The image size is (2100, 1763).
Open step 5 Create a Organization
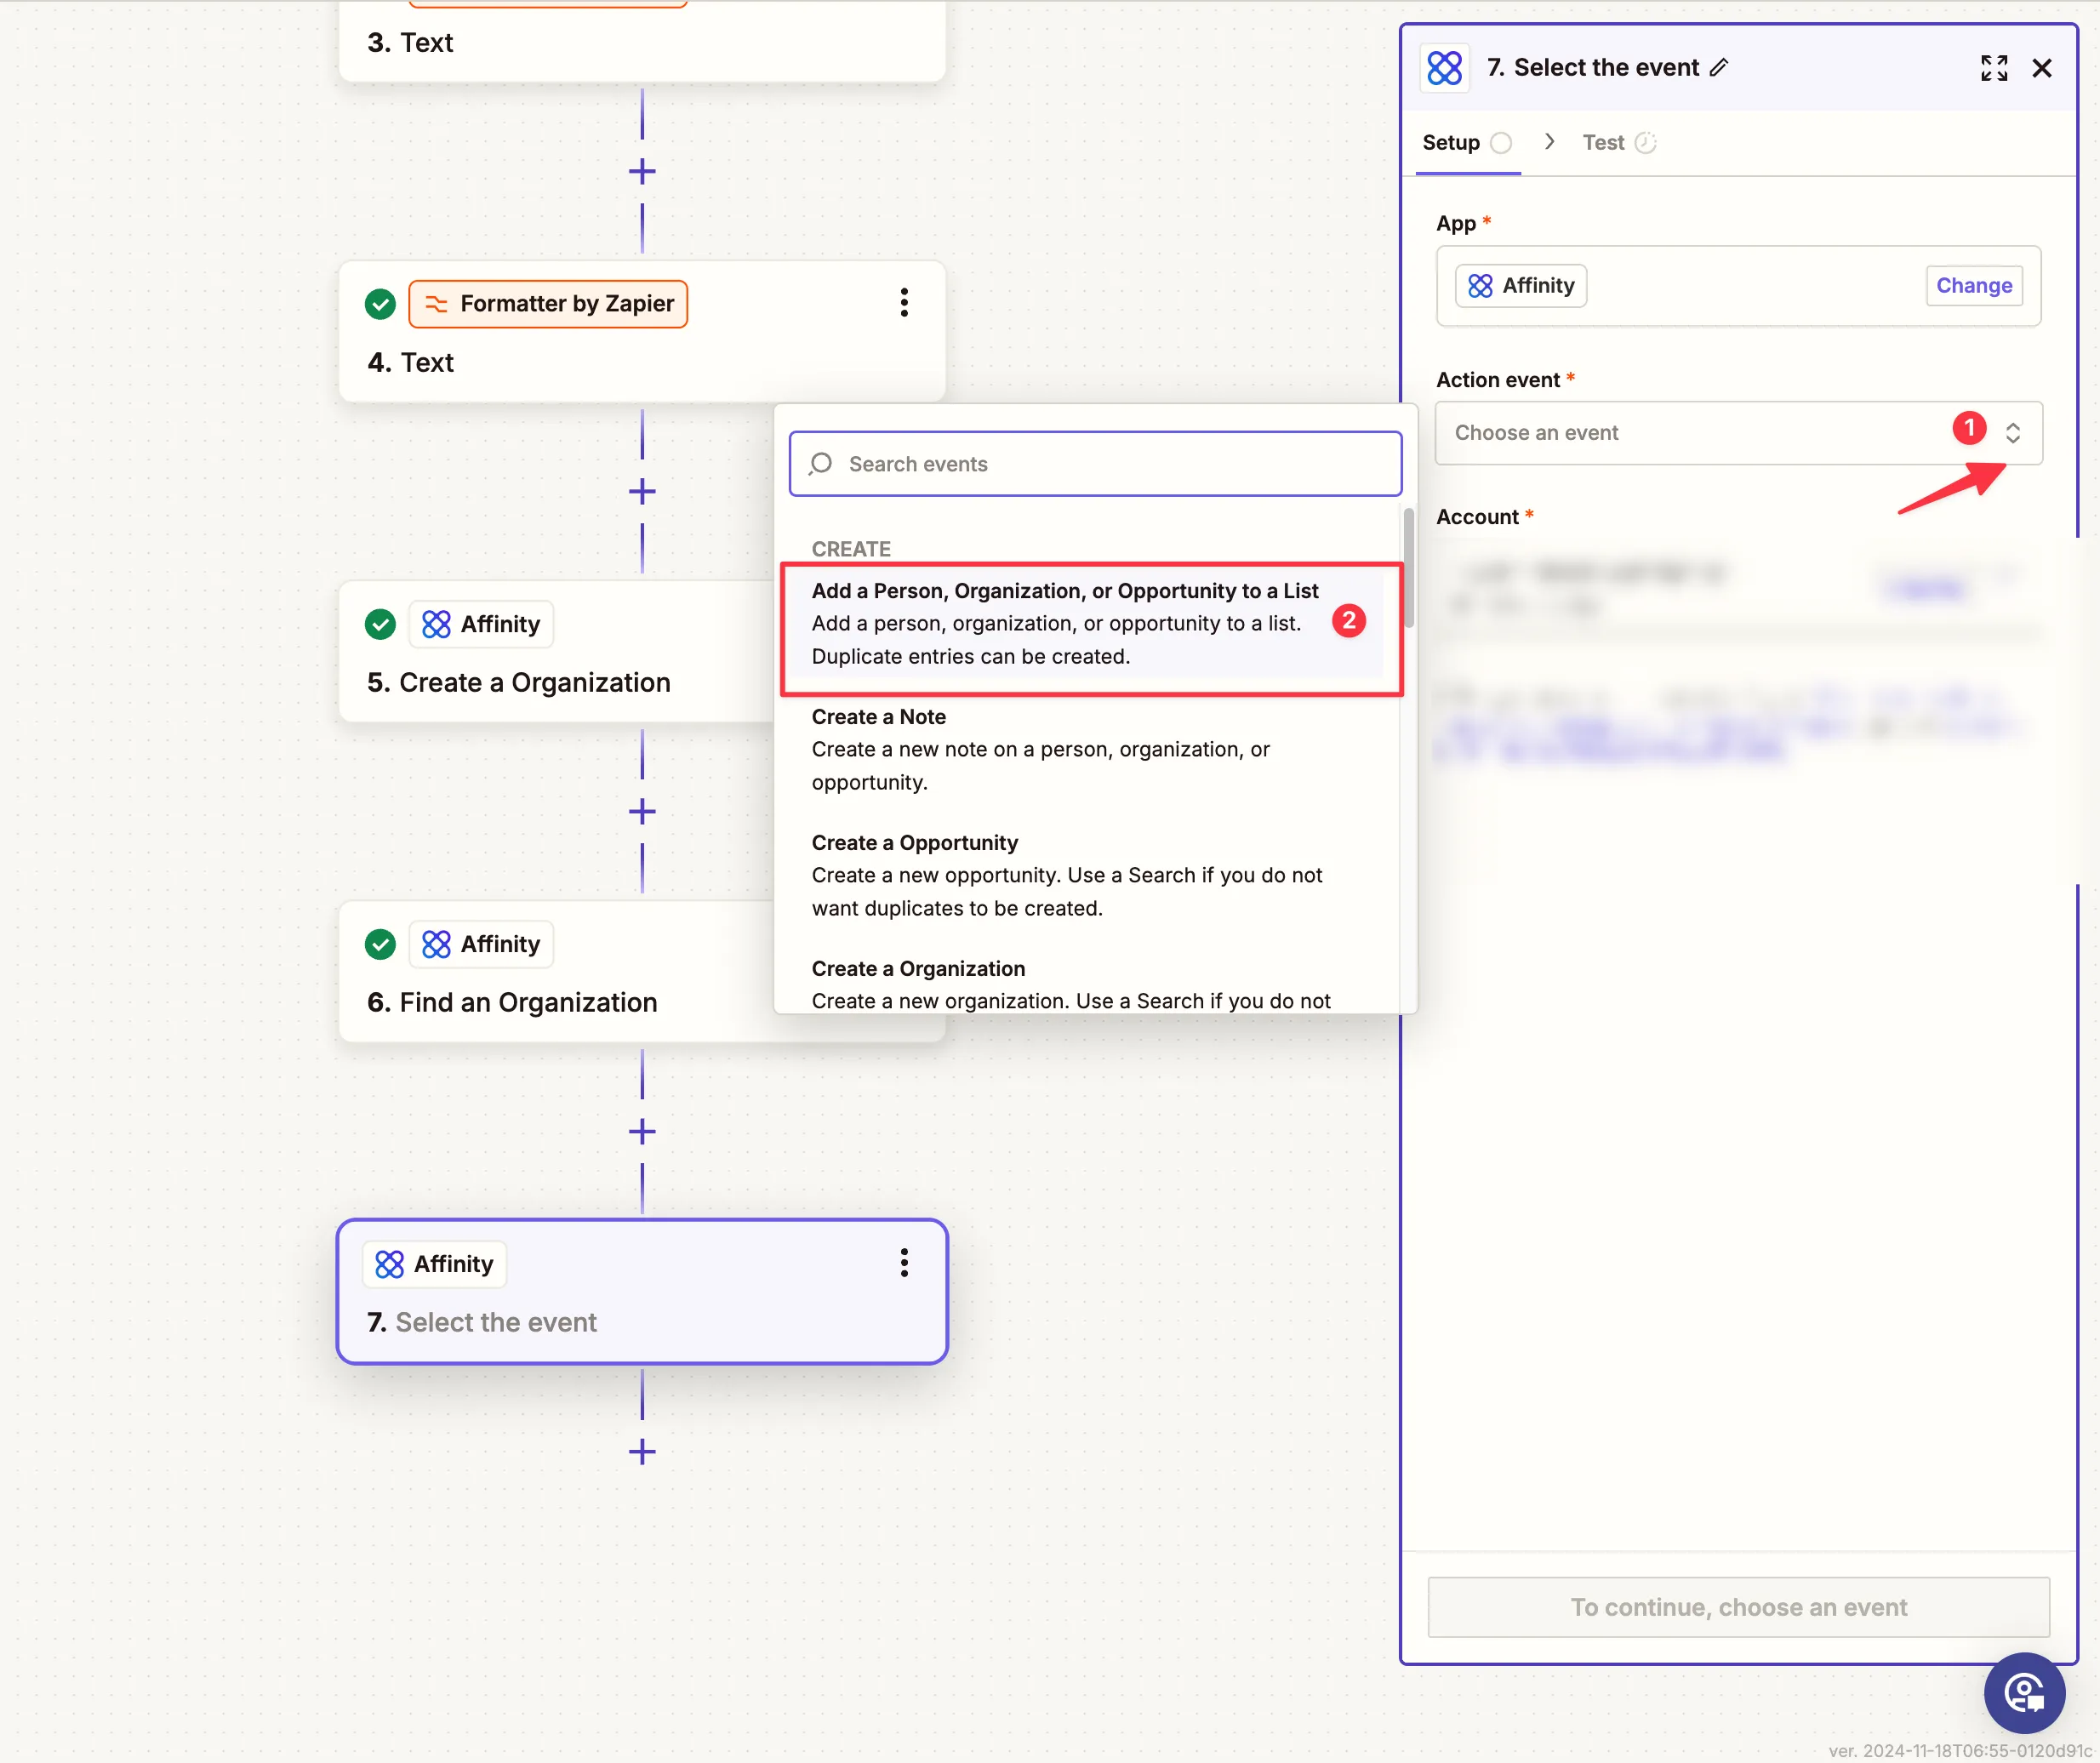click(556, 652)
